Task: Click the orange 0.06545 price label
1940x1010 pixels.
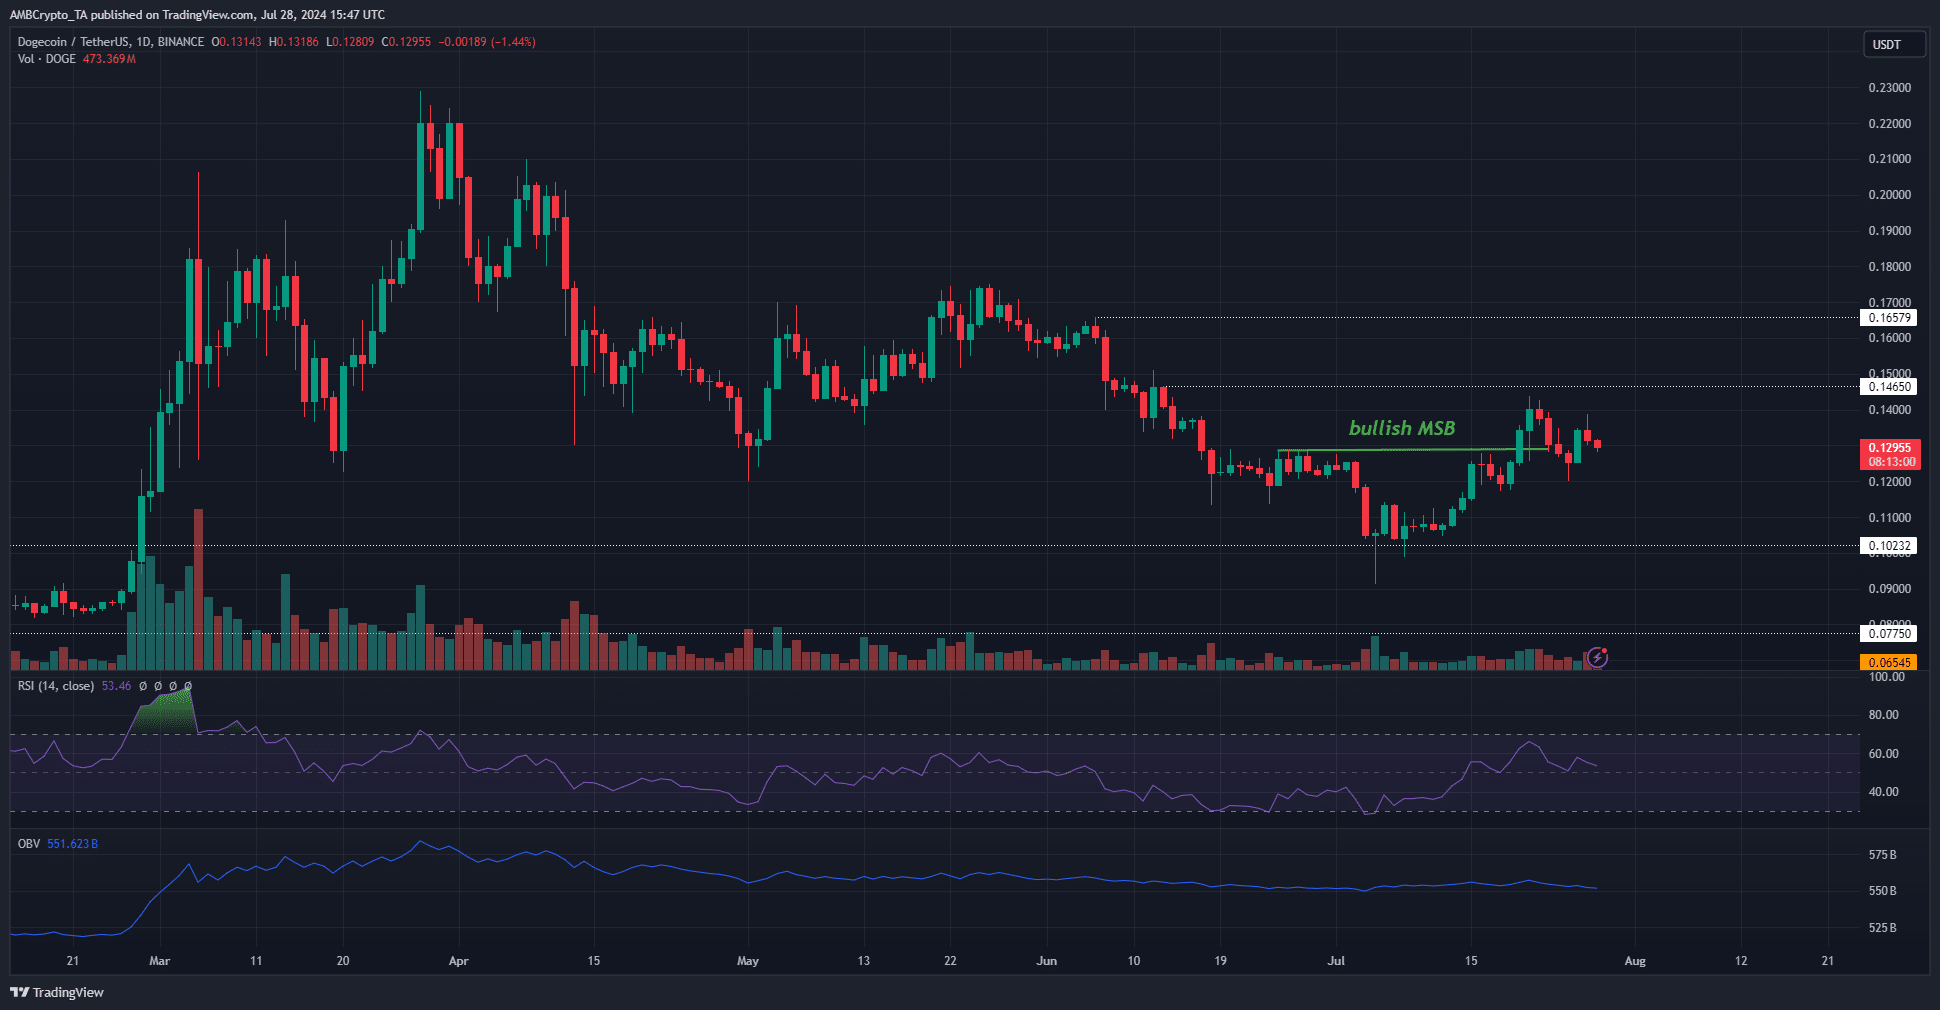Action: tap(1889, 662)
